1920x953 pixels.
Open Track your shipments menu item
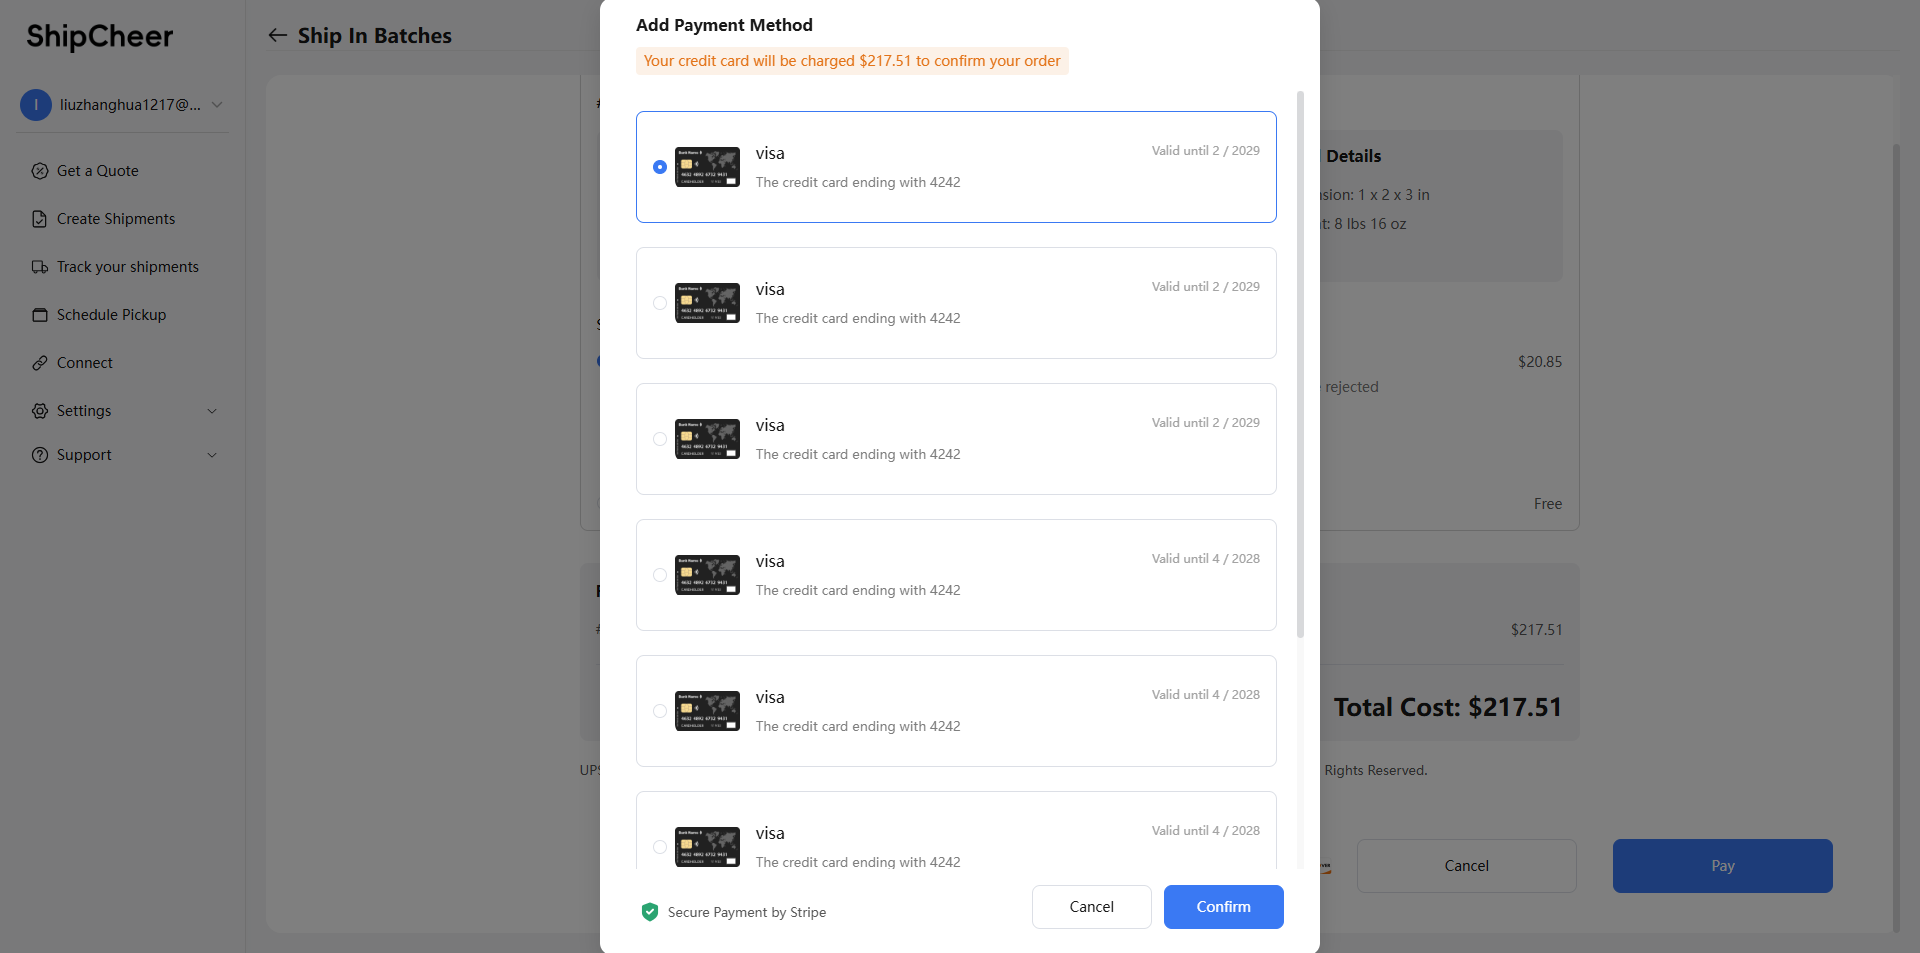(x=127, y=267)
